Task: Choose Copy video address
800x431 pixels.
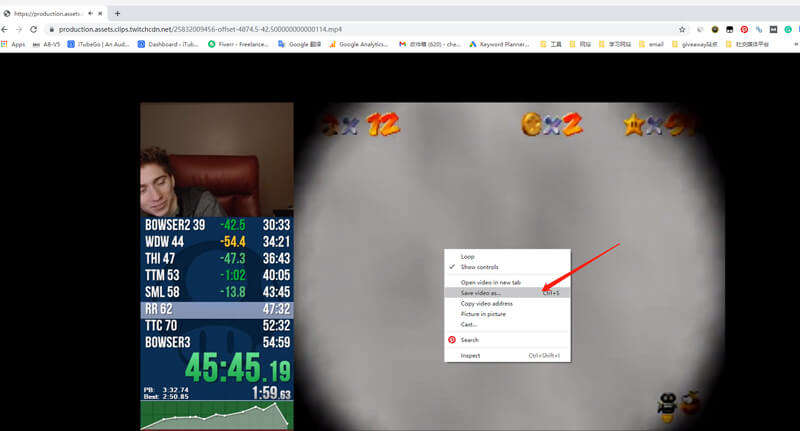Action: [507, 303]
